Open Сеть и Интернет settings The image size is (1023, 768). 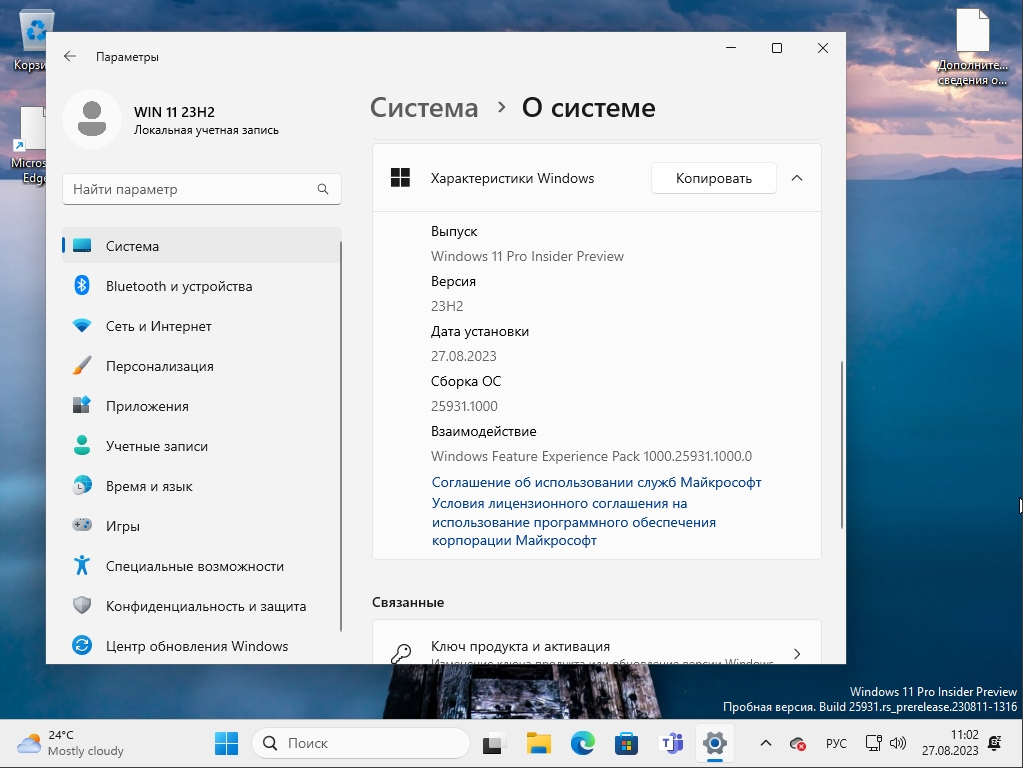pos(202,326)
